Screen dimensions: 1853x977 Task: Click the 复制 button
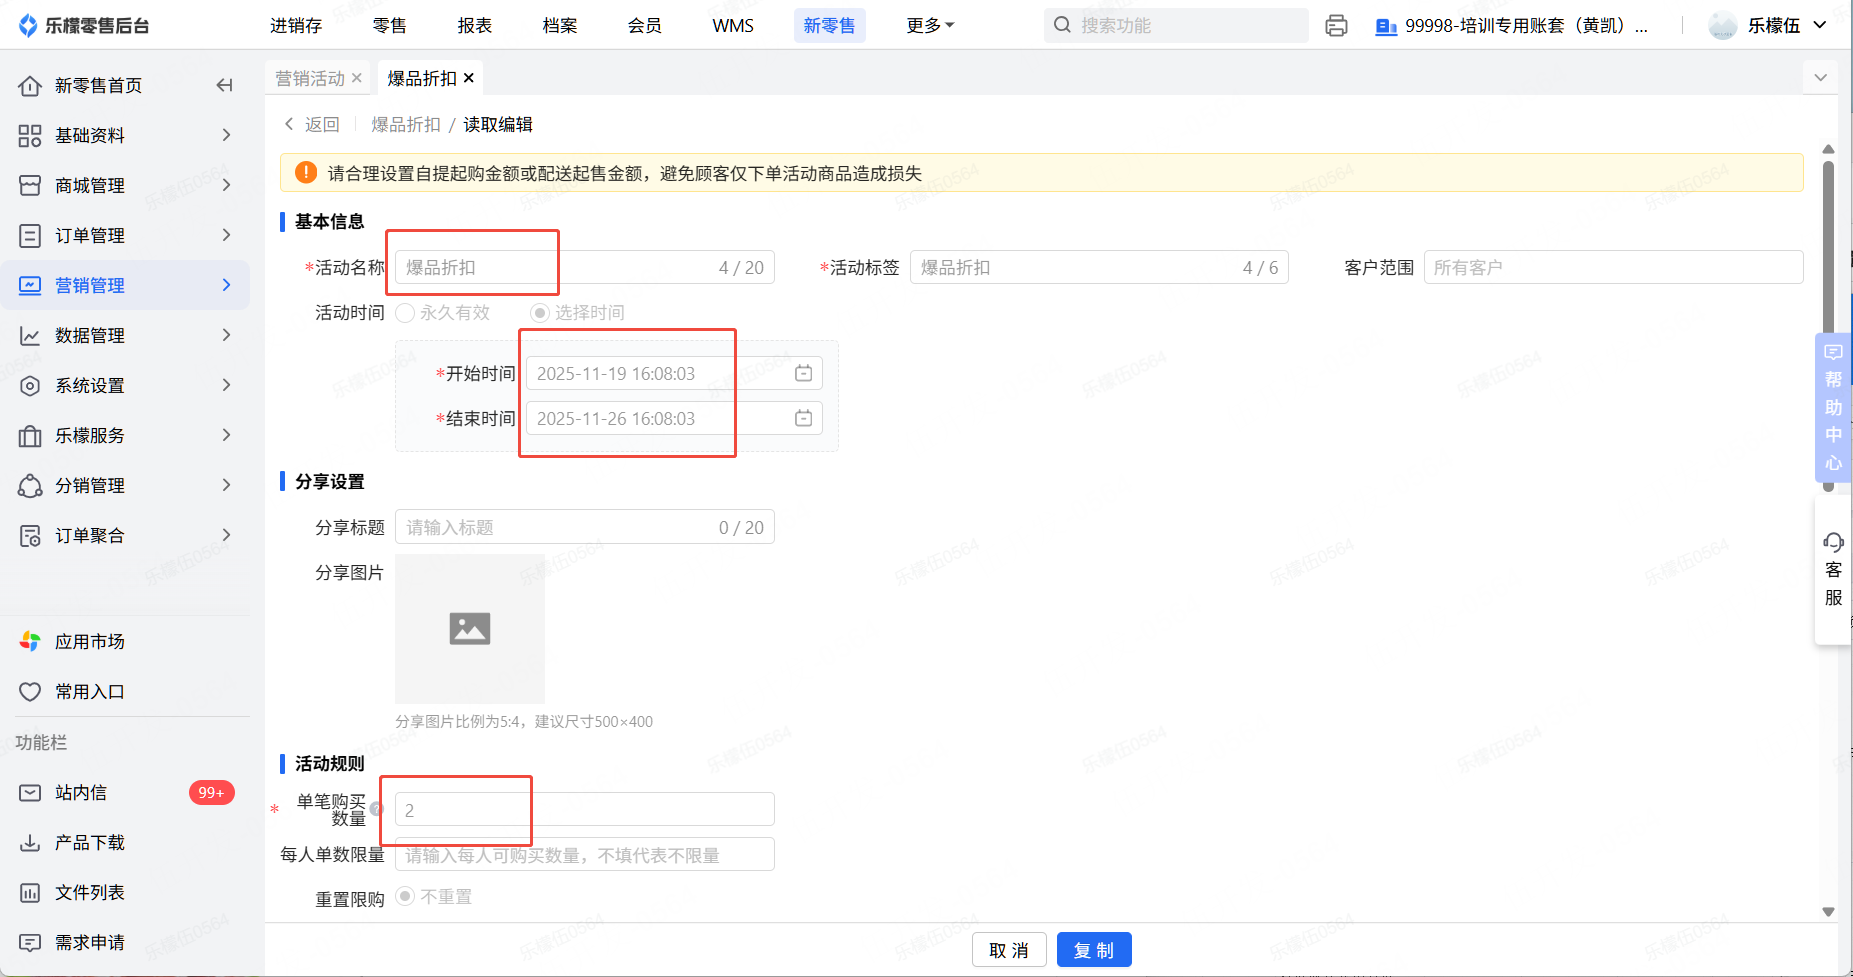coord(1094,950)
